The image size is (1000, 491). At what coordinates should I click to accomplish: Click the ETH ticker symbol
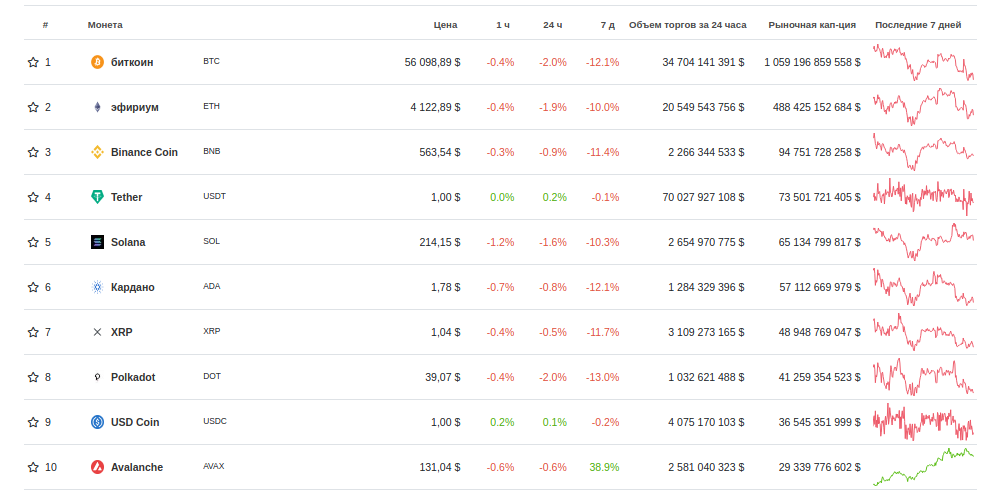click(211, 106)
